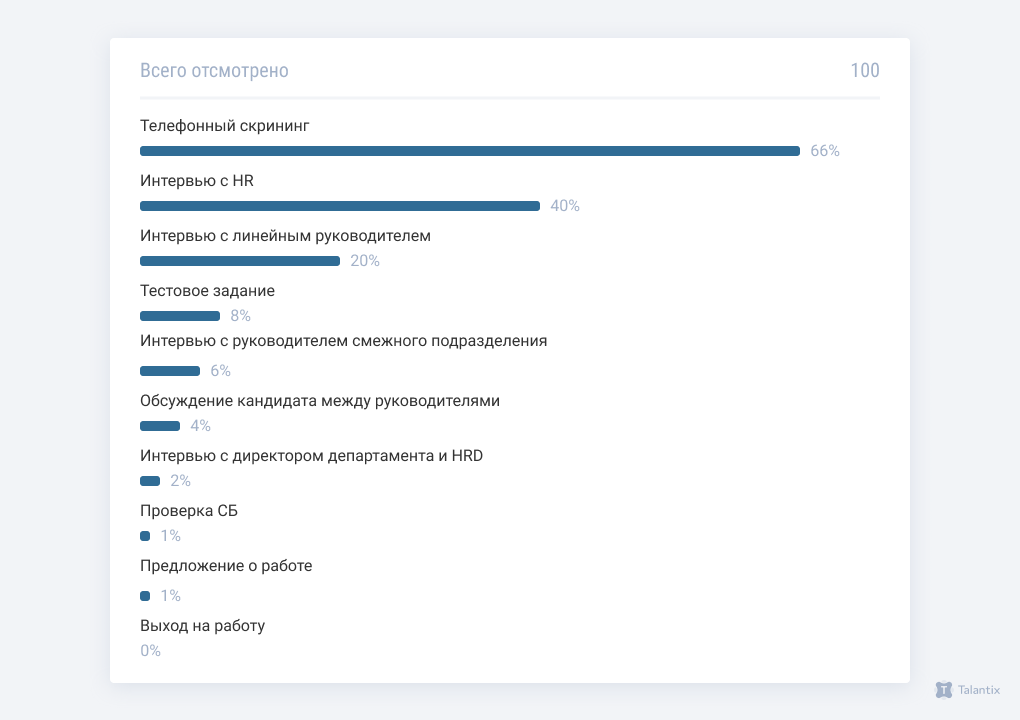Screen dimensions: 1020x720
Task: Click the 66% value for phone screening
Action: pyautogui.click(x=825, y=151)
